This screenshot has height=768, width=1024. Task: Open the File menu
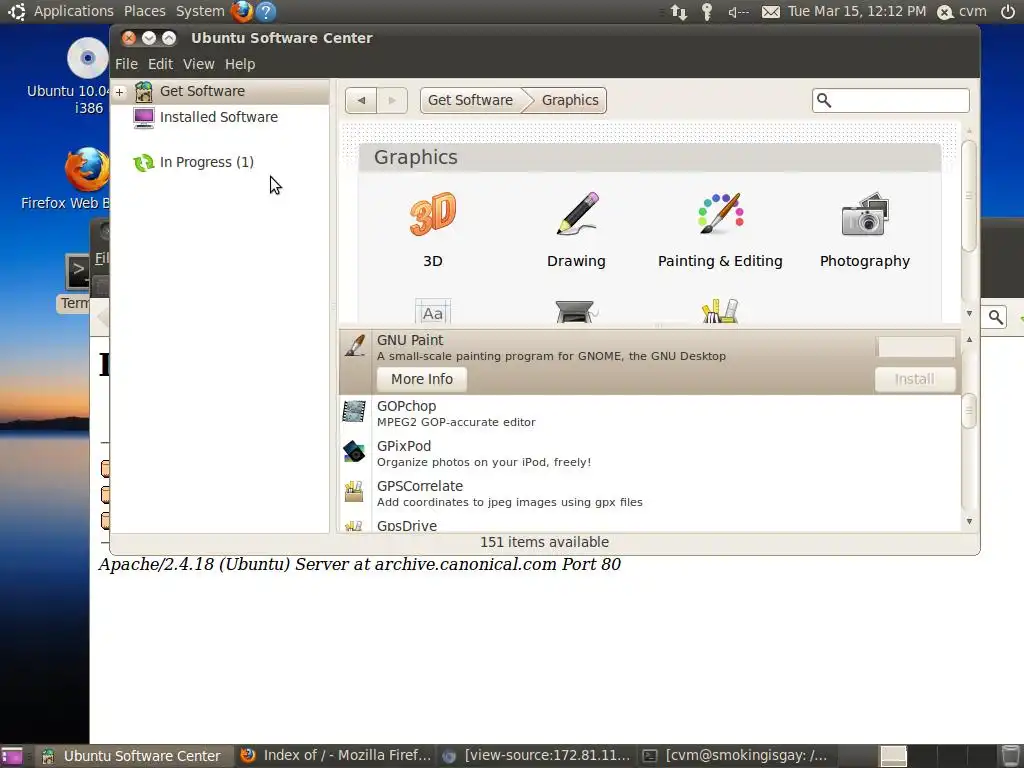(x=126, y=64)
